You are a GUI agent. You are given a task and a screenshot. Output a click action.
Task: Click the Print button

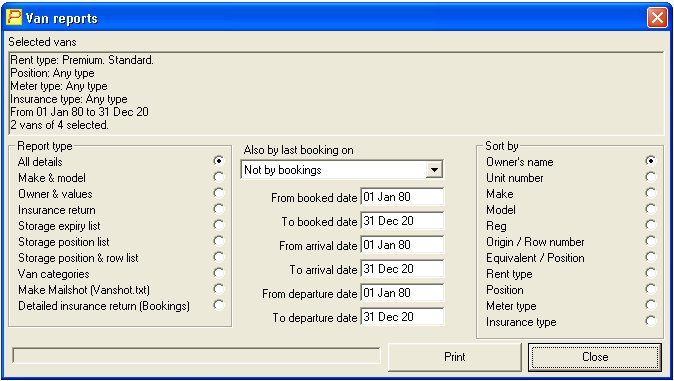click(455, 357)
